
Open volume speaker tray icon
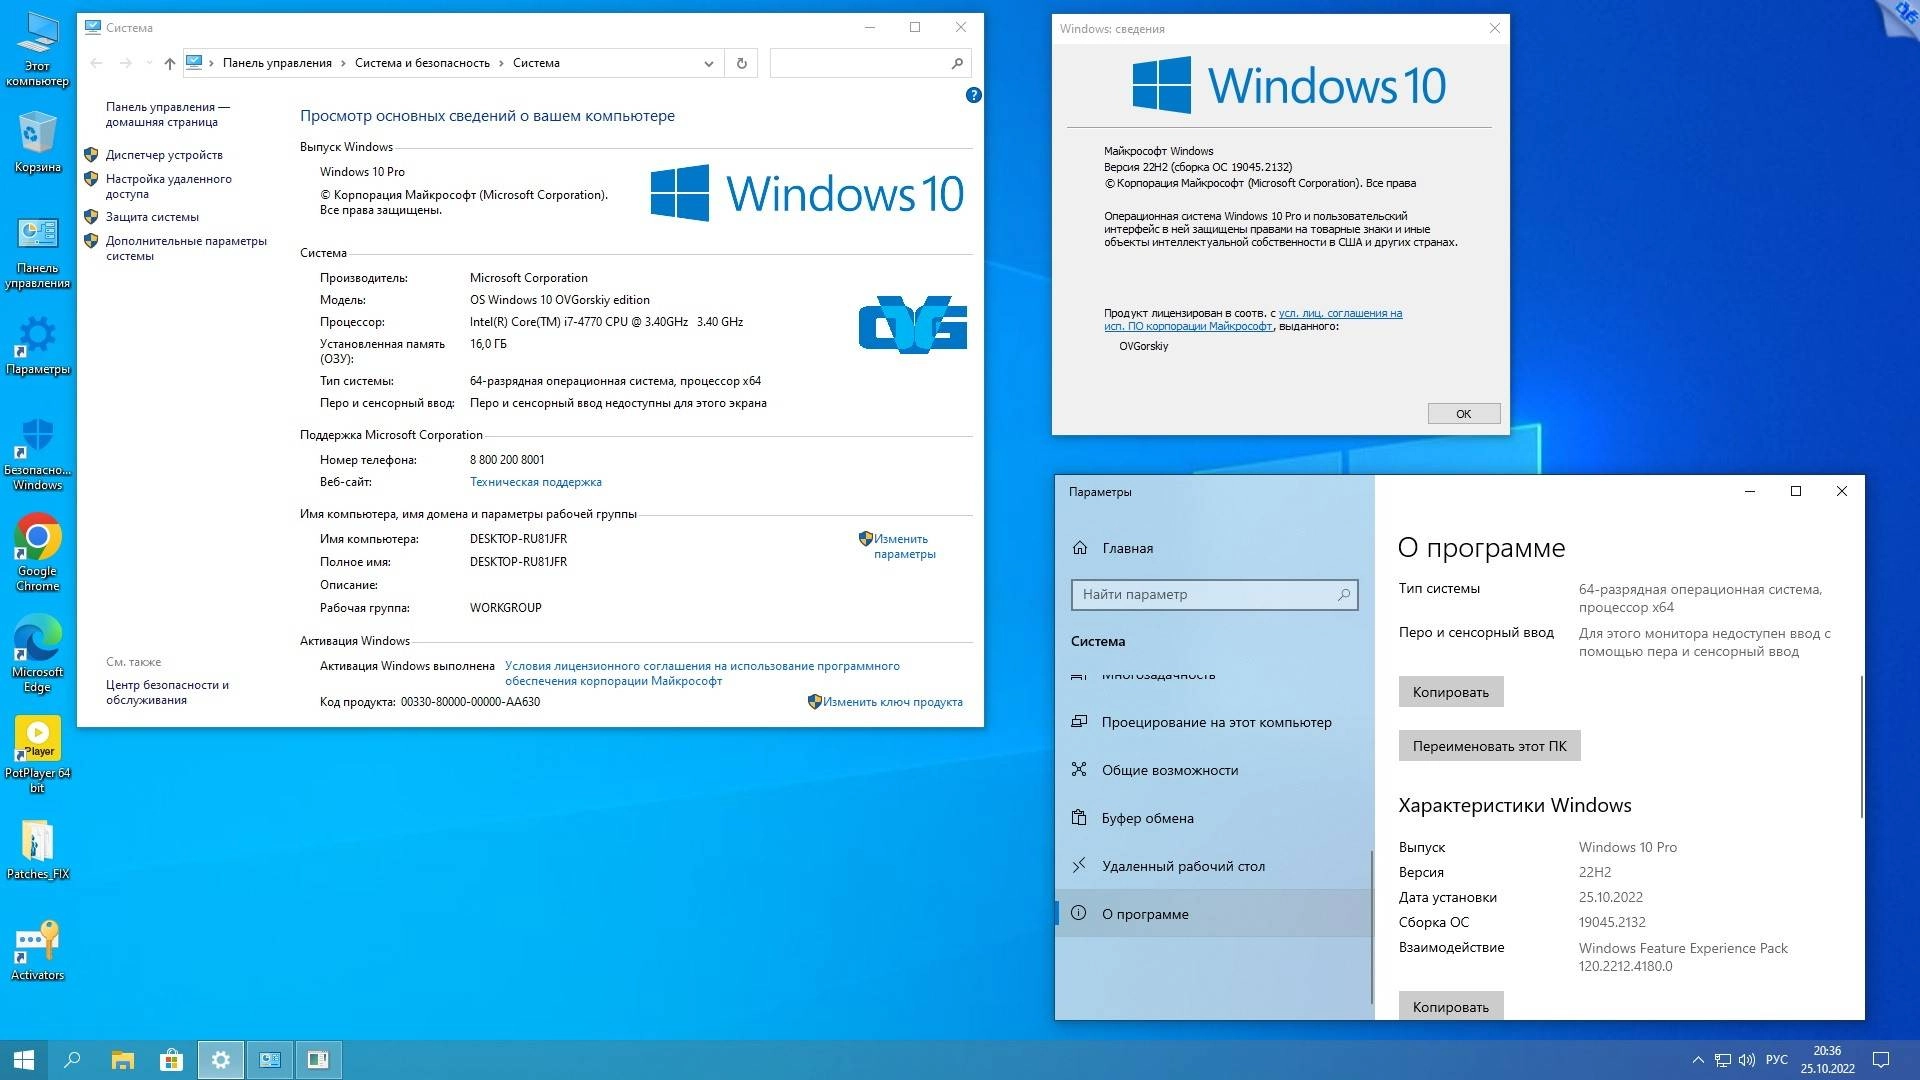point(1746,1060)
